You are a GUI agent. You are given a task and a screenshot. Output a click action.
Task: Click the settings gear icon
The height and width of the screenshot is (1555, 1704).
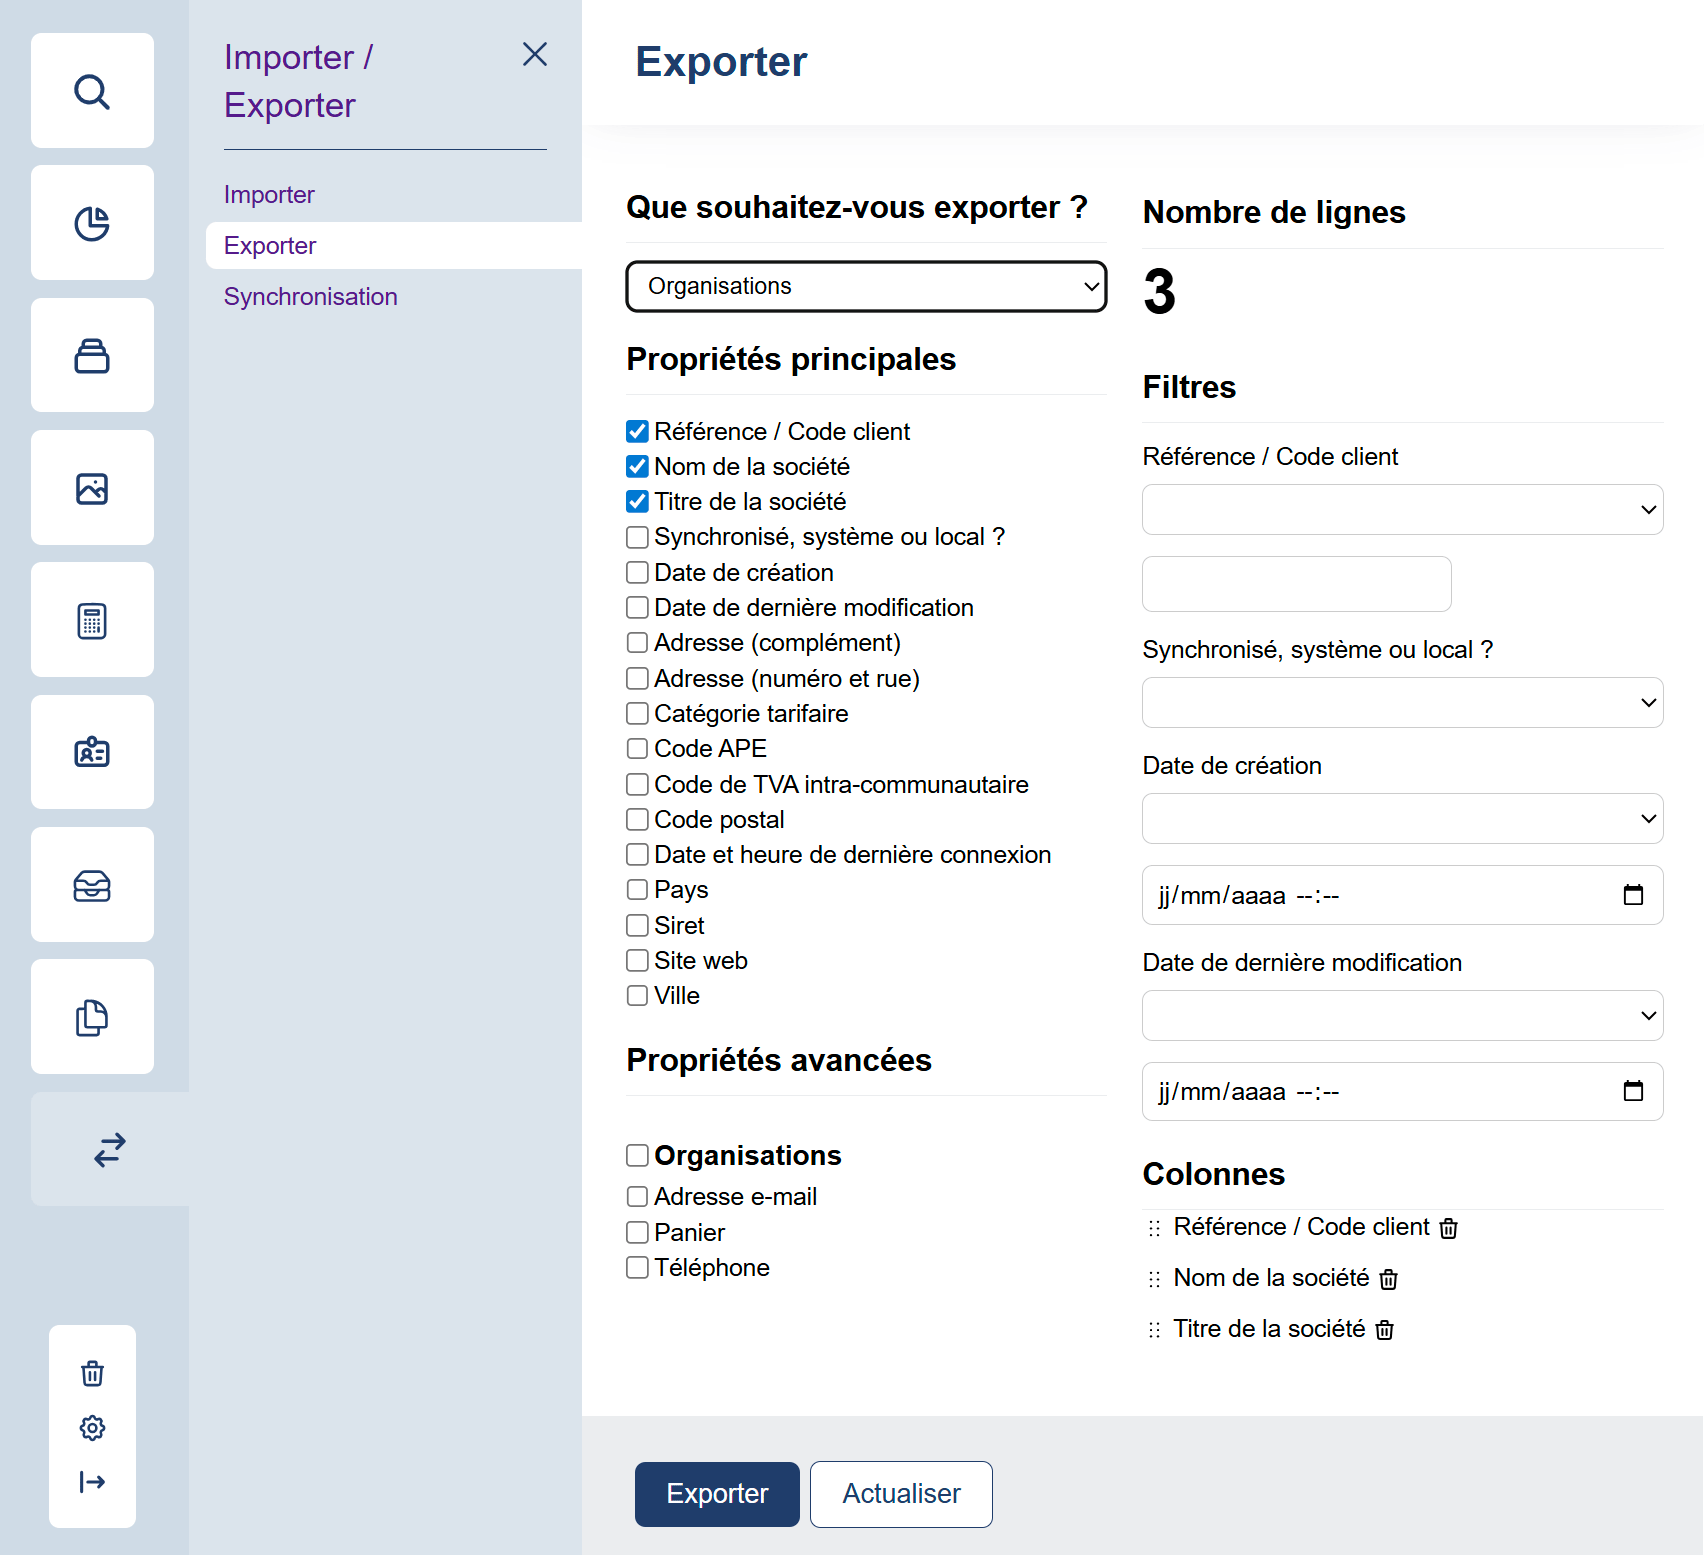pyautogui.click(x=92, y=1427)
